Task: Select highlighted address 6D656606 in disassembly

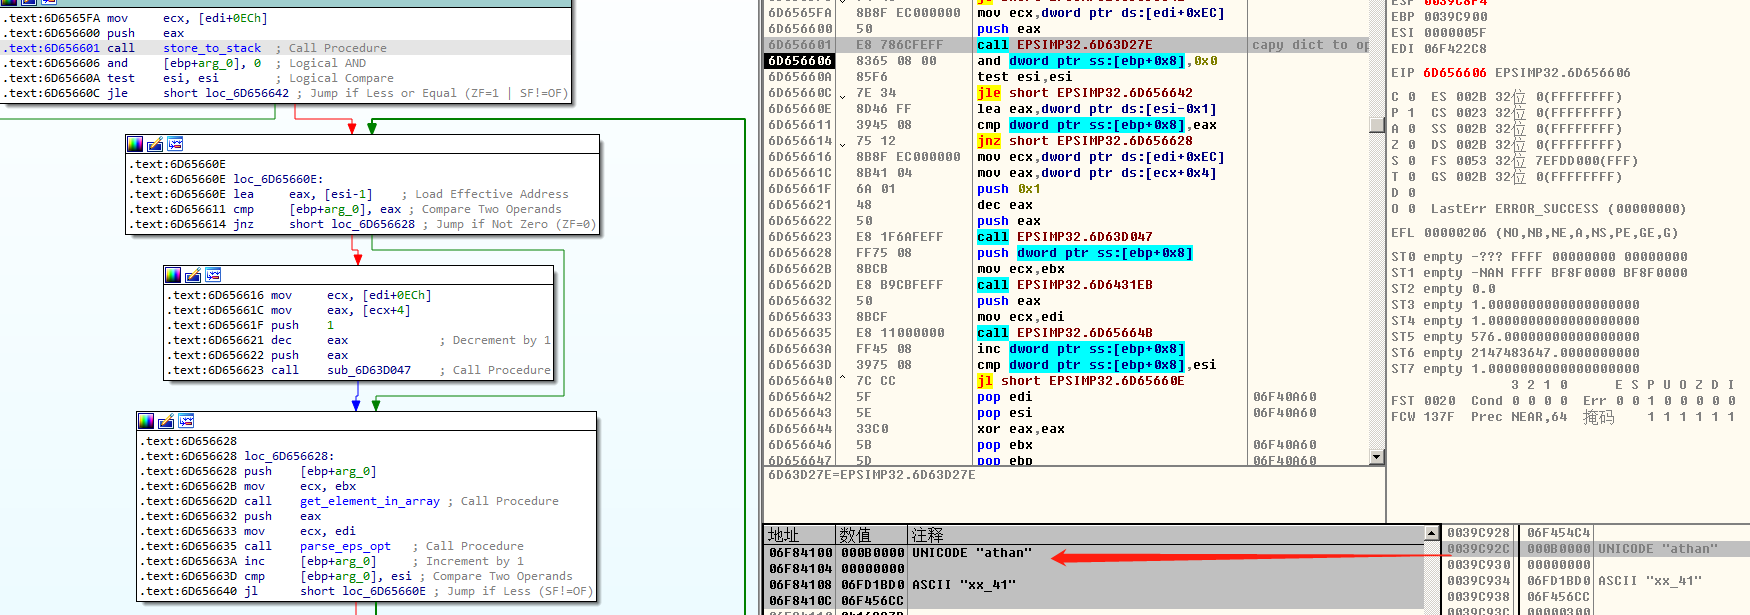Action: coord(800,61)
